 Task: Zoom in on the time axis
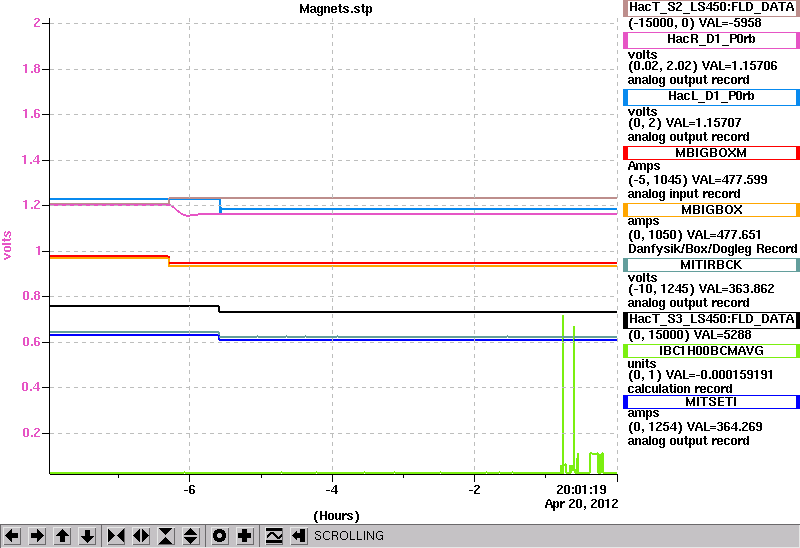point(116,536)
